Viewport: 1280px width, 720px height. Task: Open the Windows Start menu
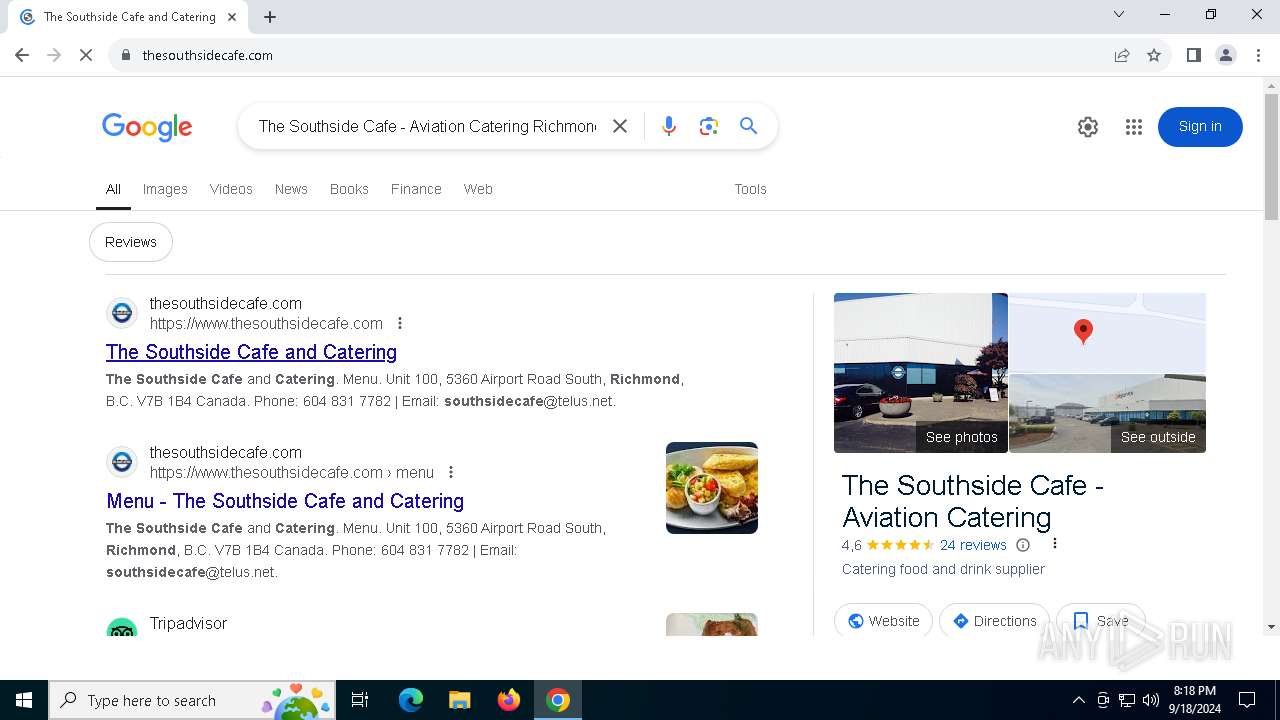pos(24,700)
